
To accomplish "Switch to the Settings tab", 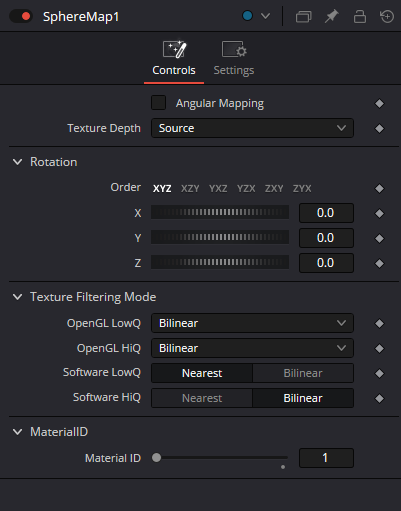I will click(234, 59).
